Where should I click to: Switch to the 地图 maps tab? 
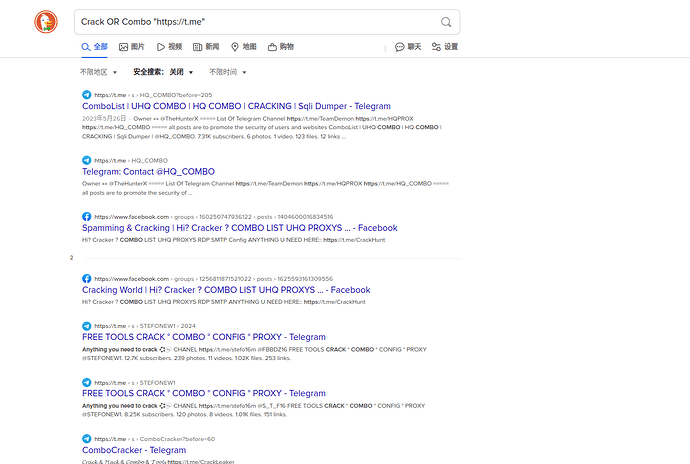(x=243, y=47)
